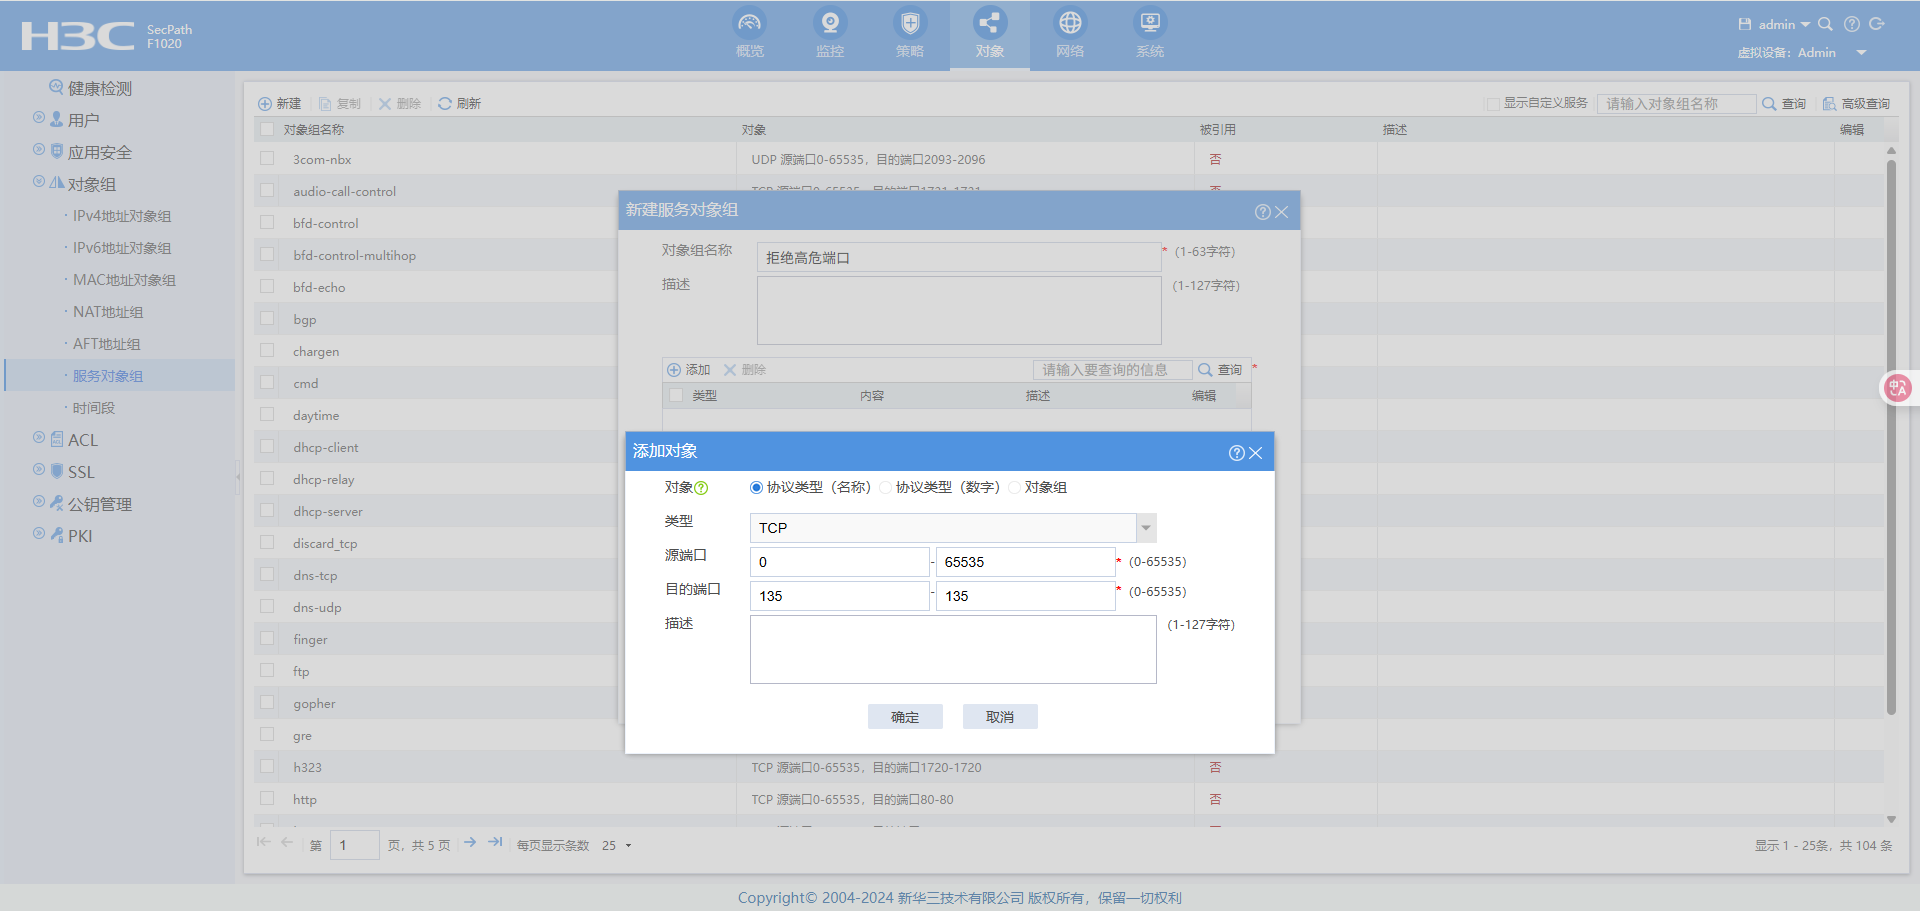1920x911 pixels.
Task: Select the 协议类型（数字）radio button
Action: pyautogui.click(x=885, y=488)
